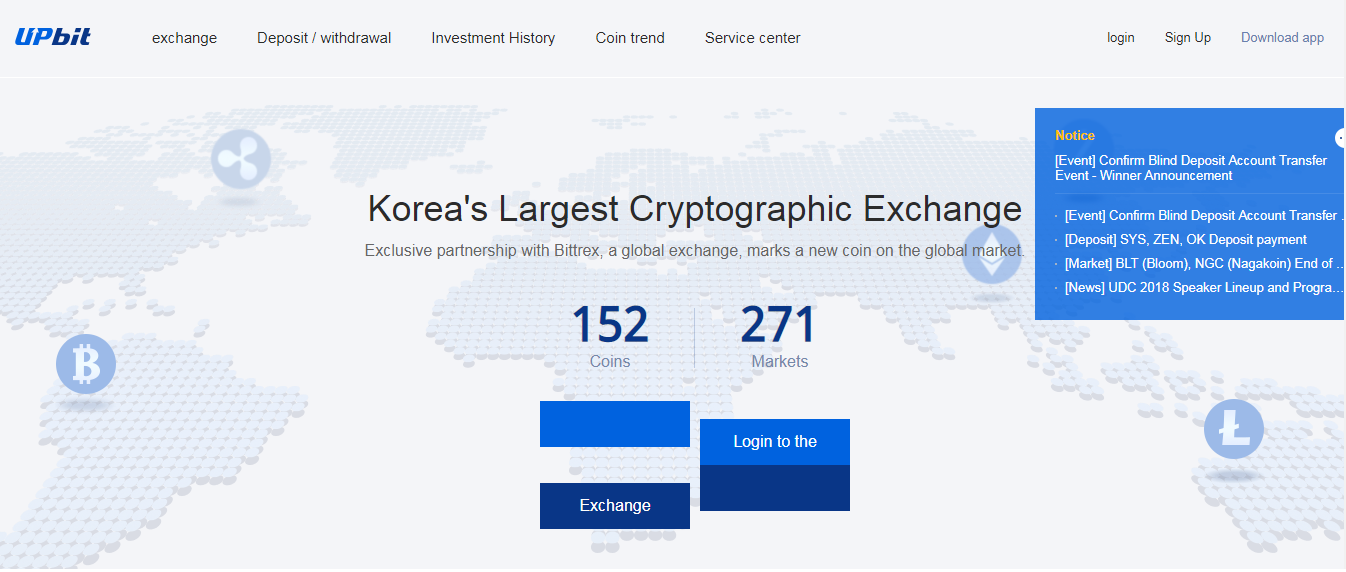Click the Download app link

1282,38
